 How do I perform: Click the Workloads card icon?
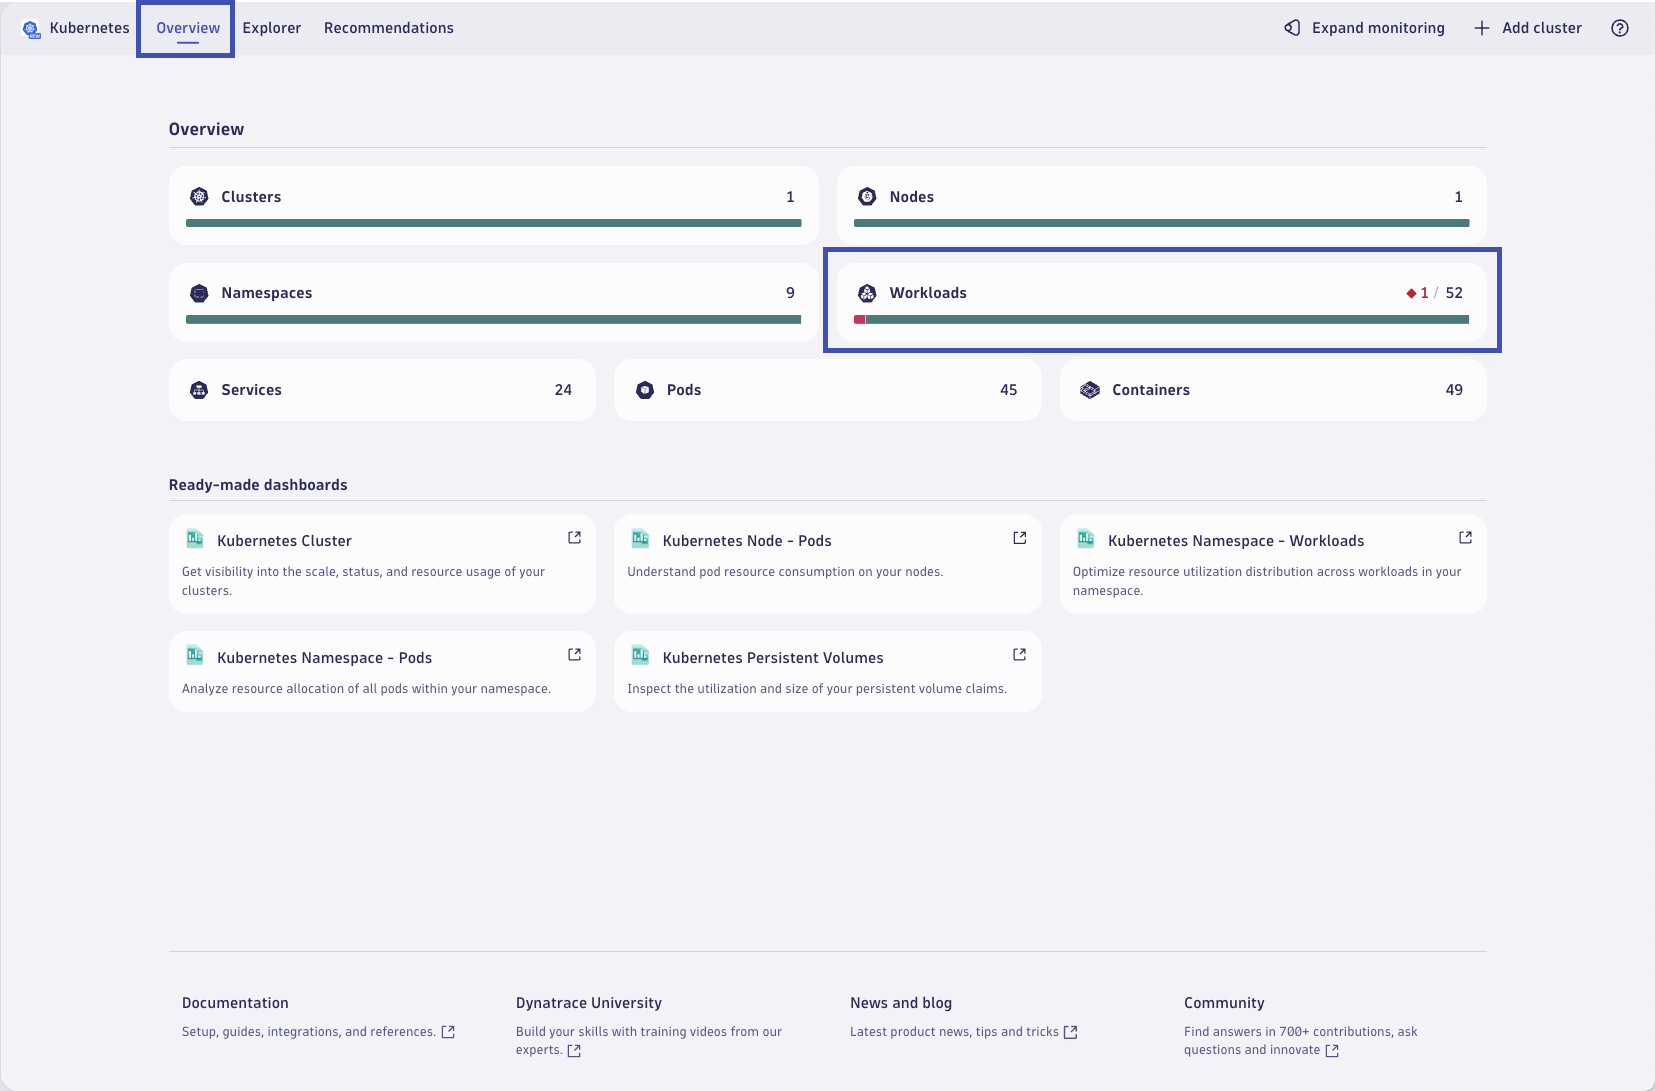(867, 293)
